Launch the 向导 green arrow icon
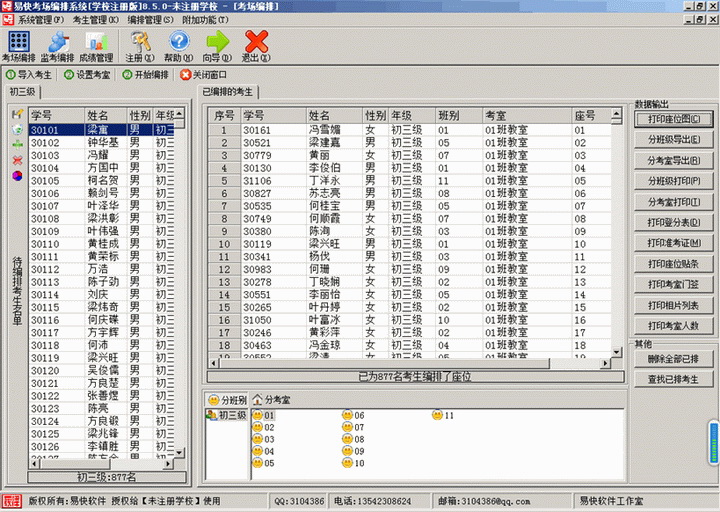Viewport: 720px width, 512px height. (x=218, y=46)
